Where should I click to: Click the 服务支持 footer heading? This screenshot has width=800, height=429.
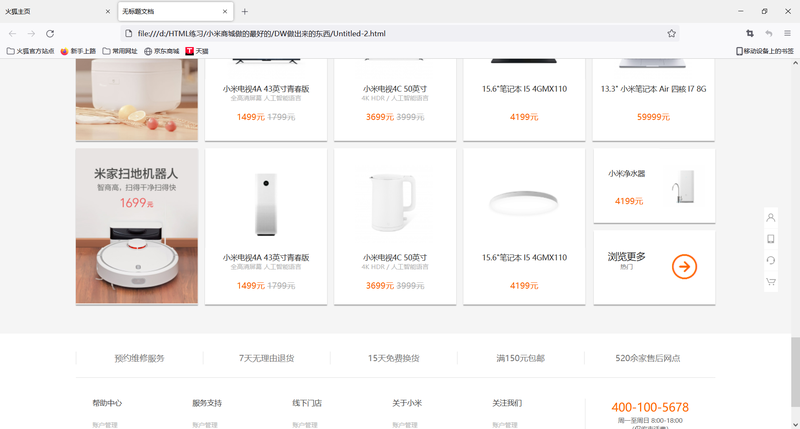pos(207,403)
